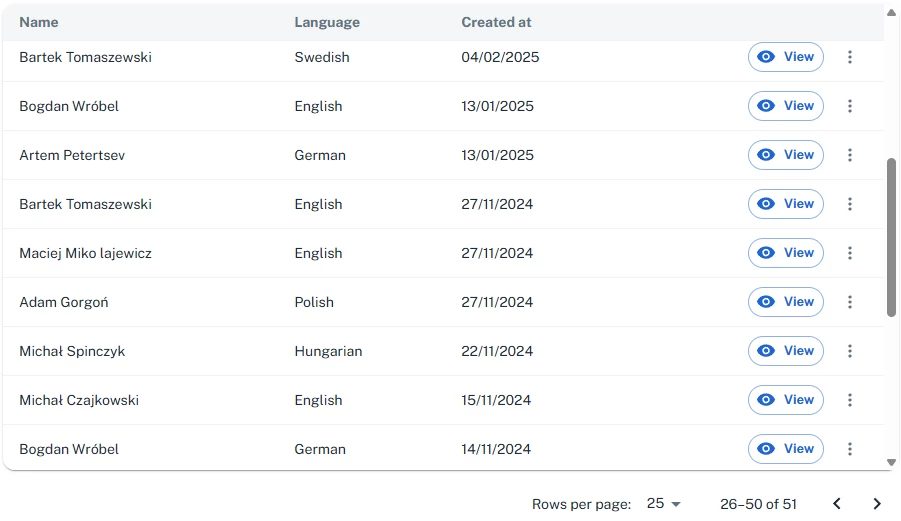Click kebab menu for Adam Gorgoń row

850,302
